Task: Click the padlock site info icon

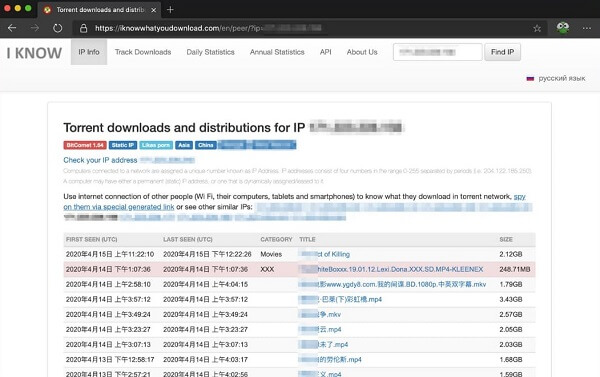Action: (83, 28)
